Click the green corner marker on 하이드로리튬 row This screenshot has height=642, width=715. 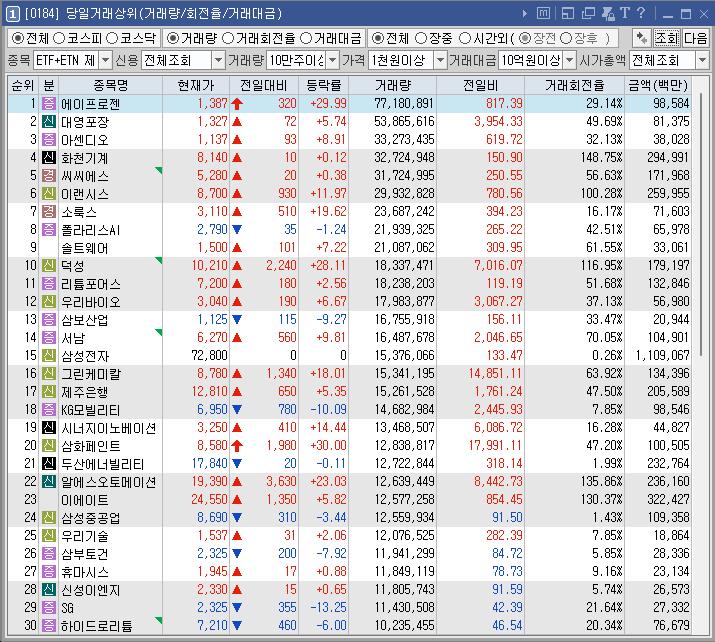pyautogui.click(x=159, y=620)
